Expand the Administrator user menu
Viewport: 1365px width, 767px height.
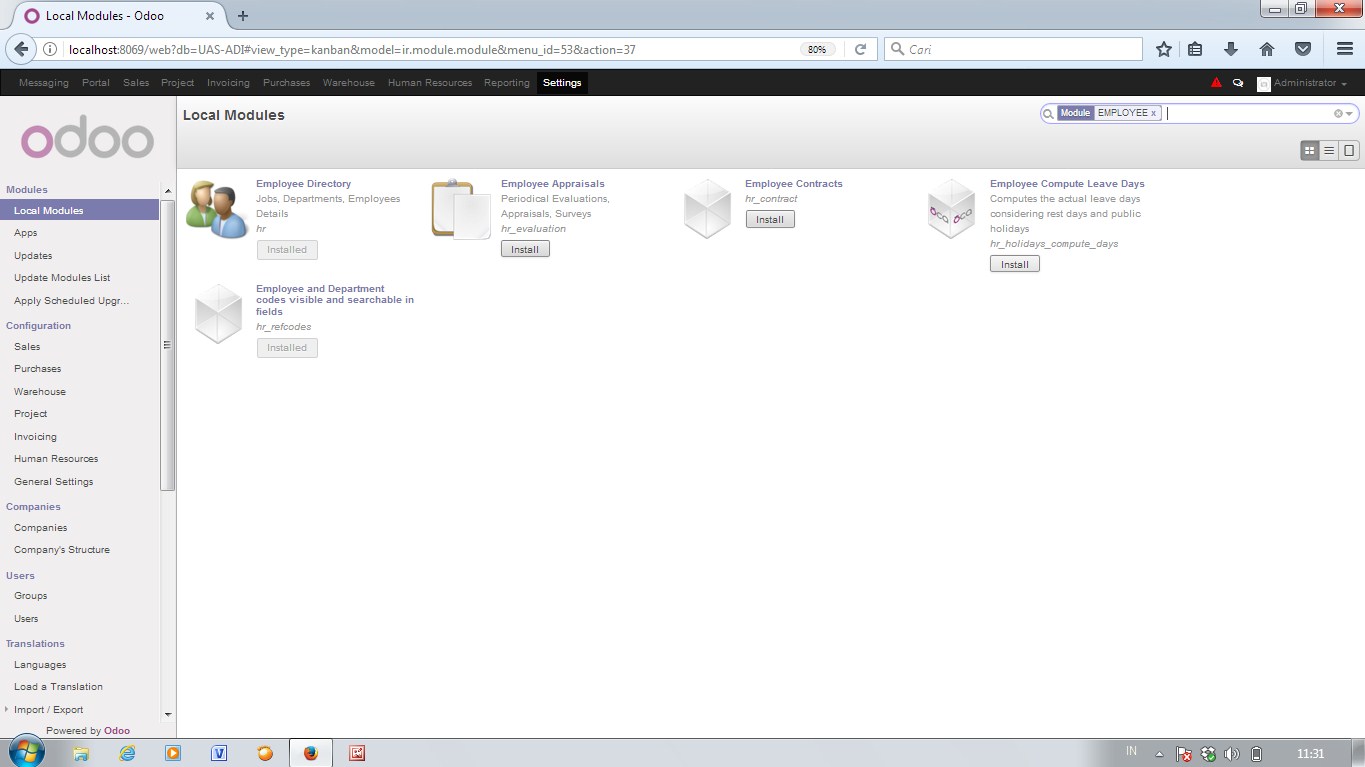(1303, 82)
